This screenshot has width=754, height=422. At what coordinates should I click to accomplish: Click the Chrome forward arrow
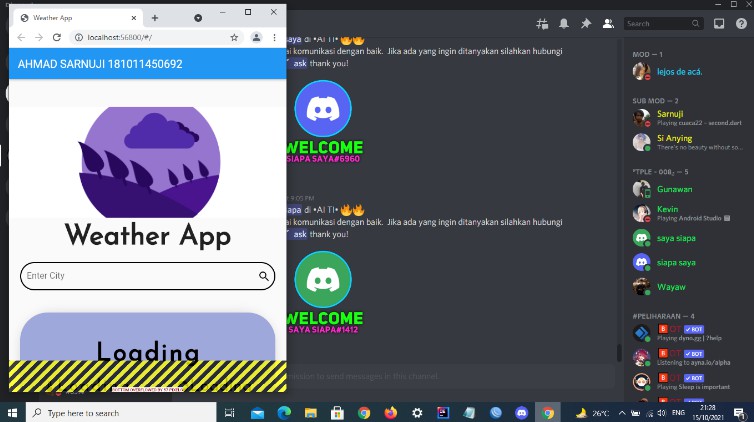coord(39,37)
